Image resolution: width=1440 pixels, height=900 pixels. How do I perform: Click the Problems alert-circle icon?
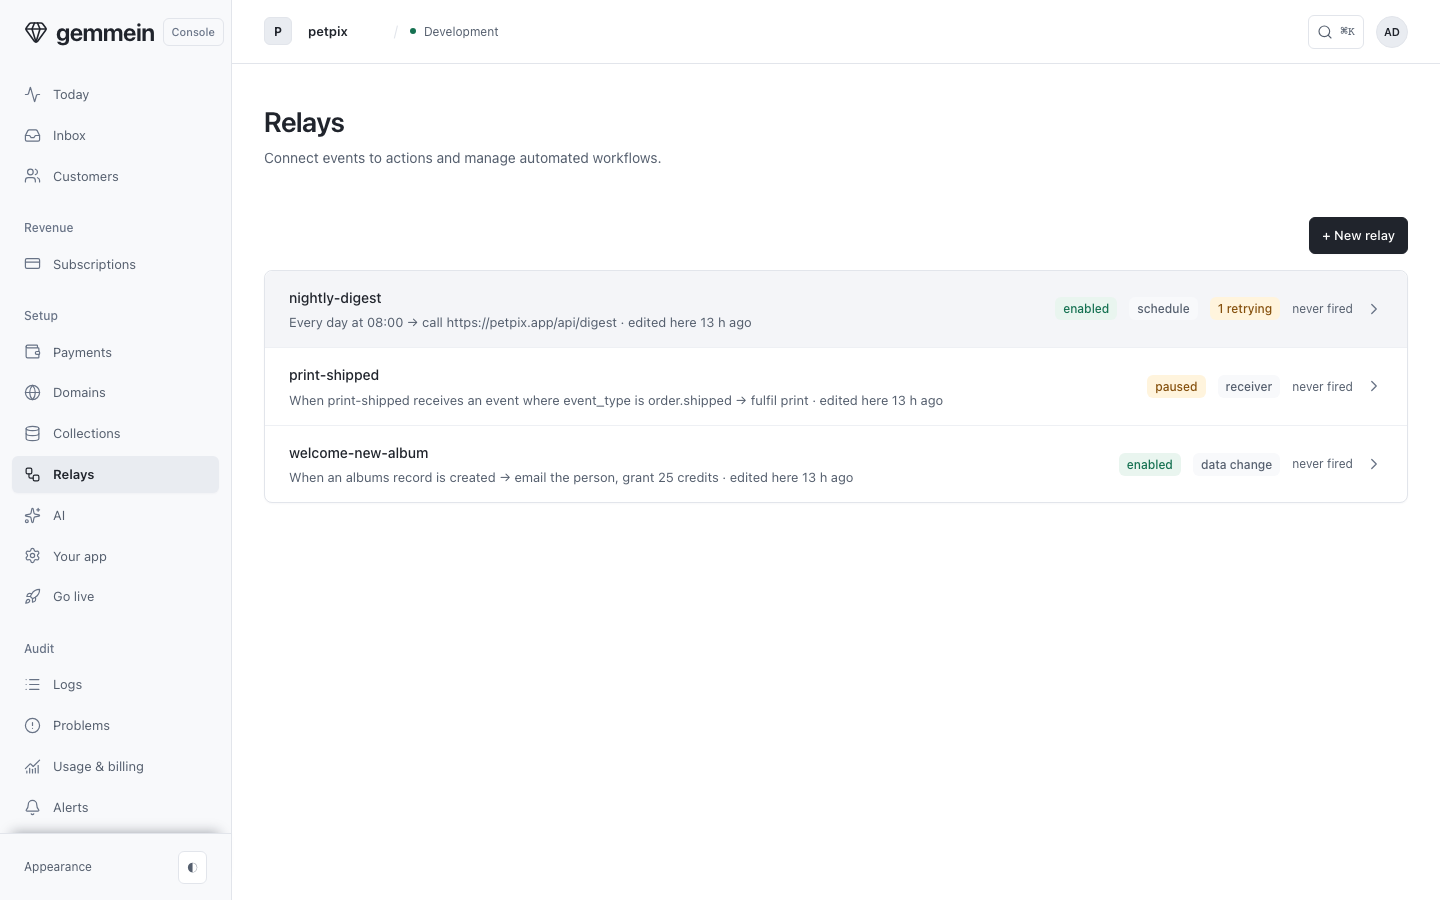click(33, 725)
